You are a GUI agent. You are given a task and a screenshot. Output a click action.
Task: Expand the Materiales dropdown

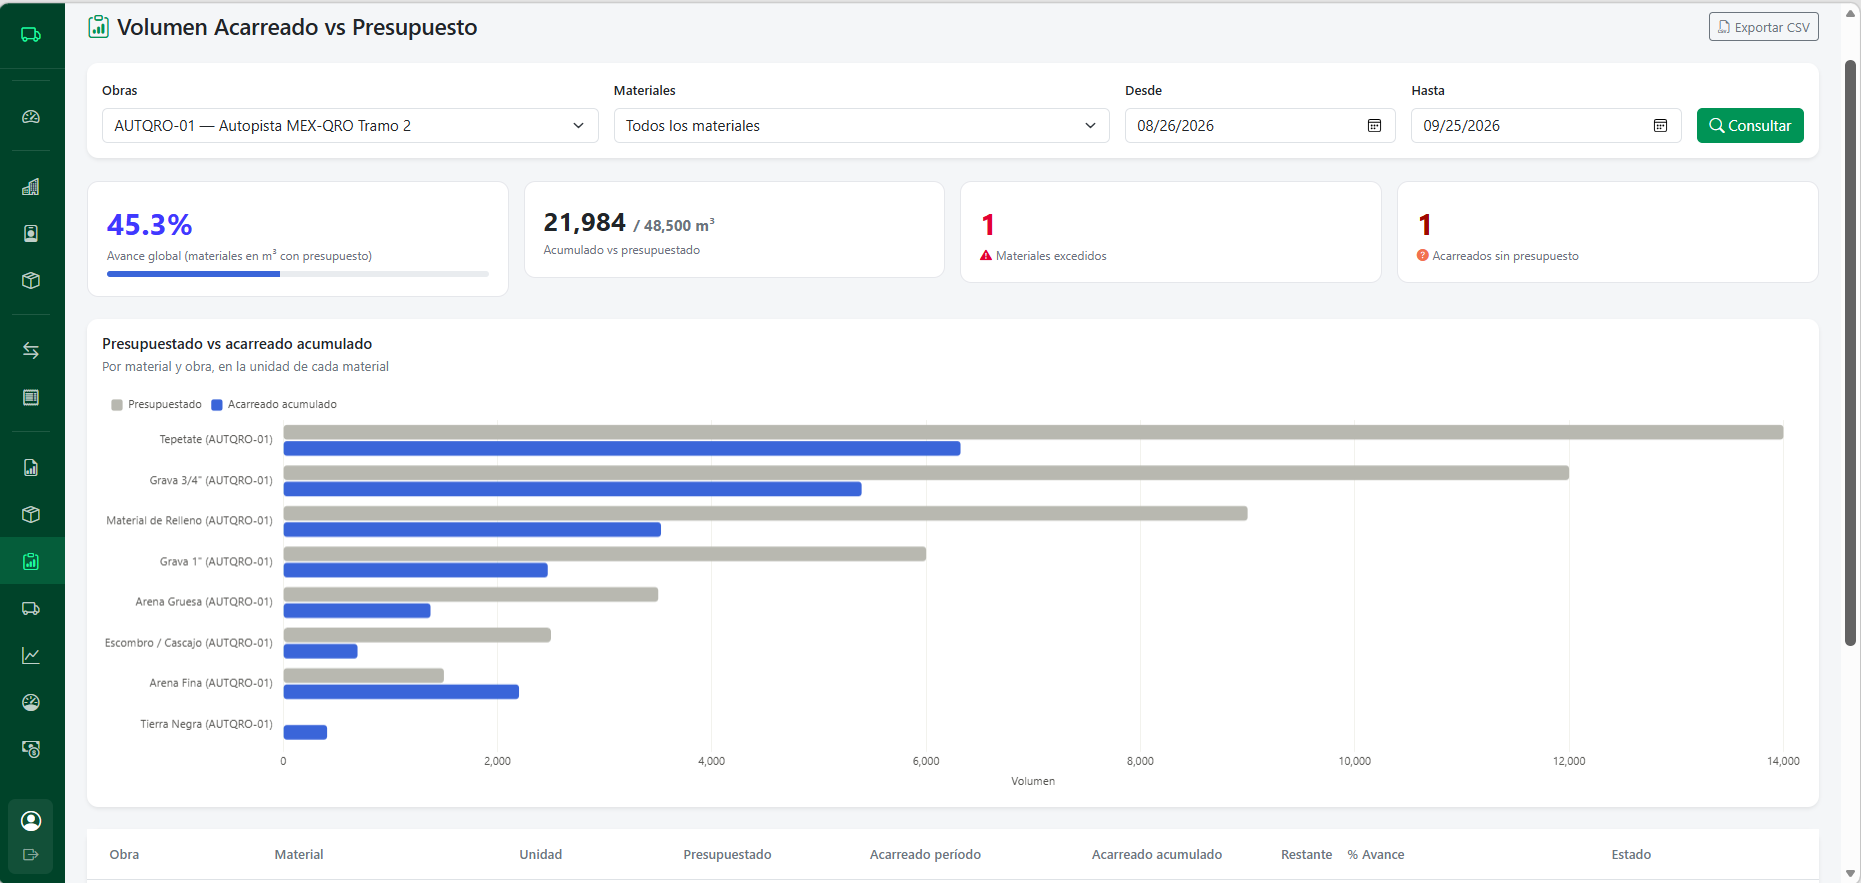point(861,126)
